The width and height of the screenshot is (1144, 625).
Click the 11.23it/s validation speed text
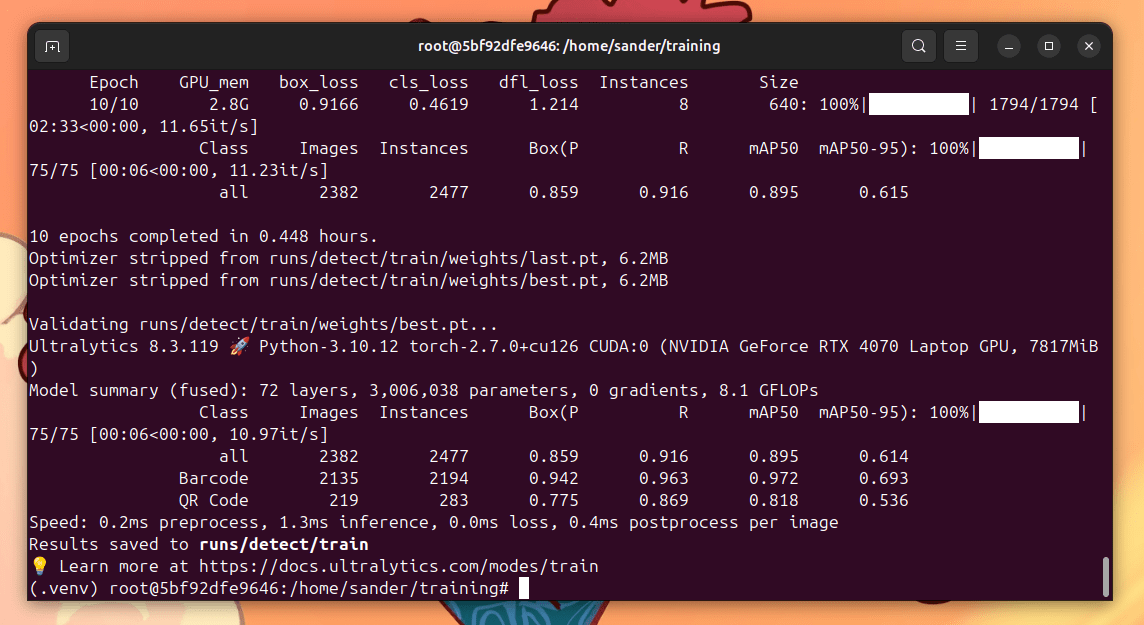pos(274,171)
